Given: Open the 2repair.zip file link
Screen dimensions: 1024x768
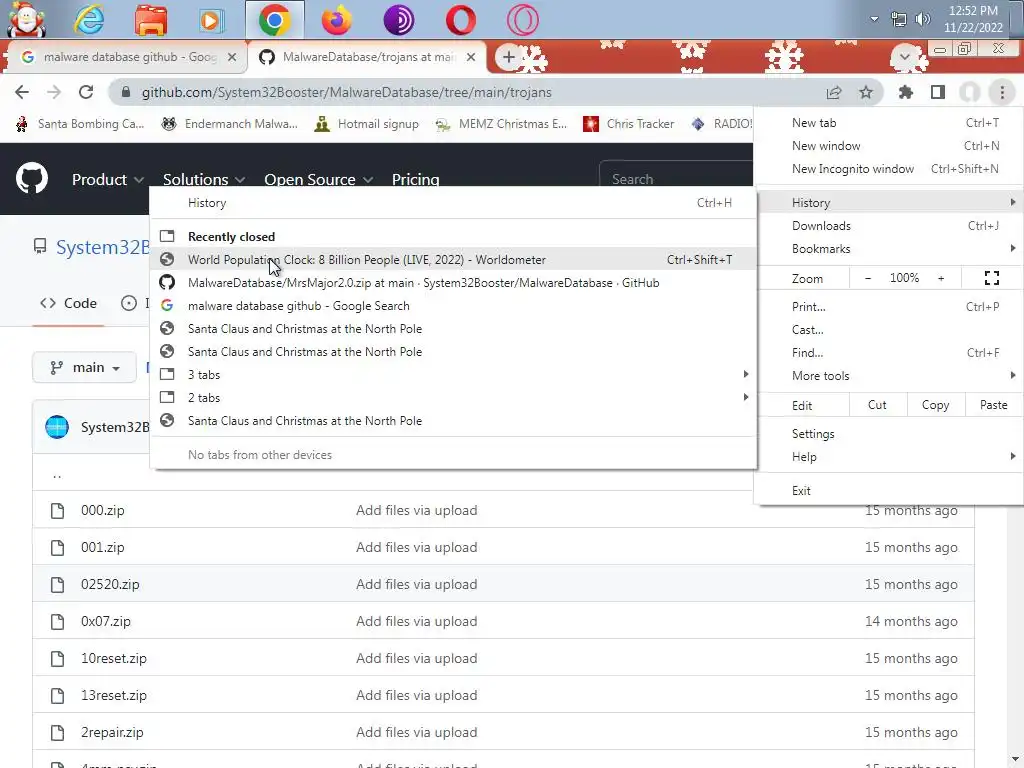Looking at the screenshot, I should pyautogui.click(x=112, y=732).
